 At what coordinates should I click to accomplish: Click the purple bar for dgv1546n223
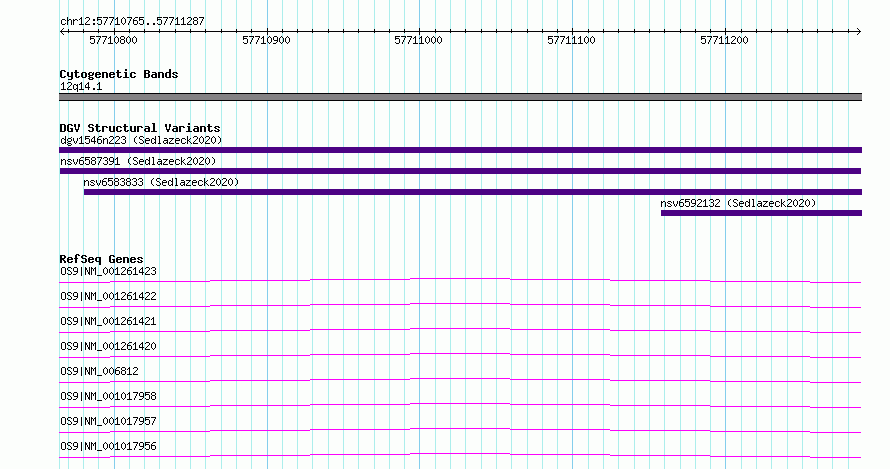click(x=460, y=150)
